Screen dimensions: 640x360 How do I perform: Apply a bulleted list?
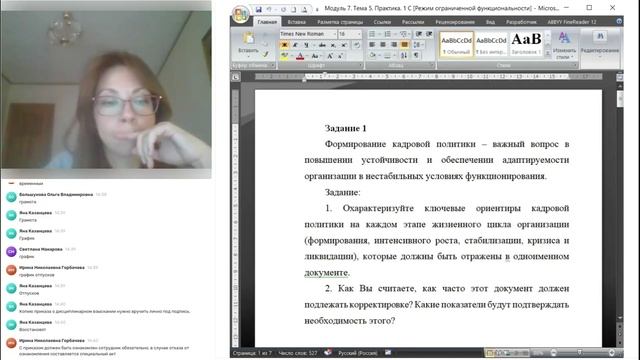pos(373,34)
